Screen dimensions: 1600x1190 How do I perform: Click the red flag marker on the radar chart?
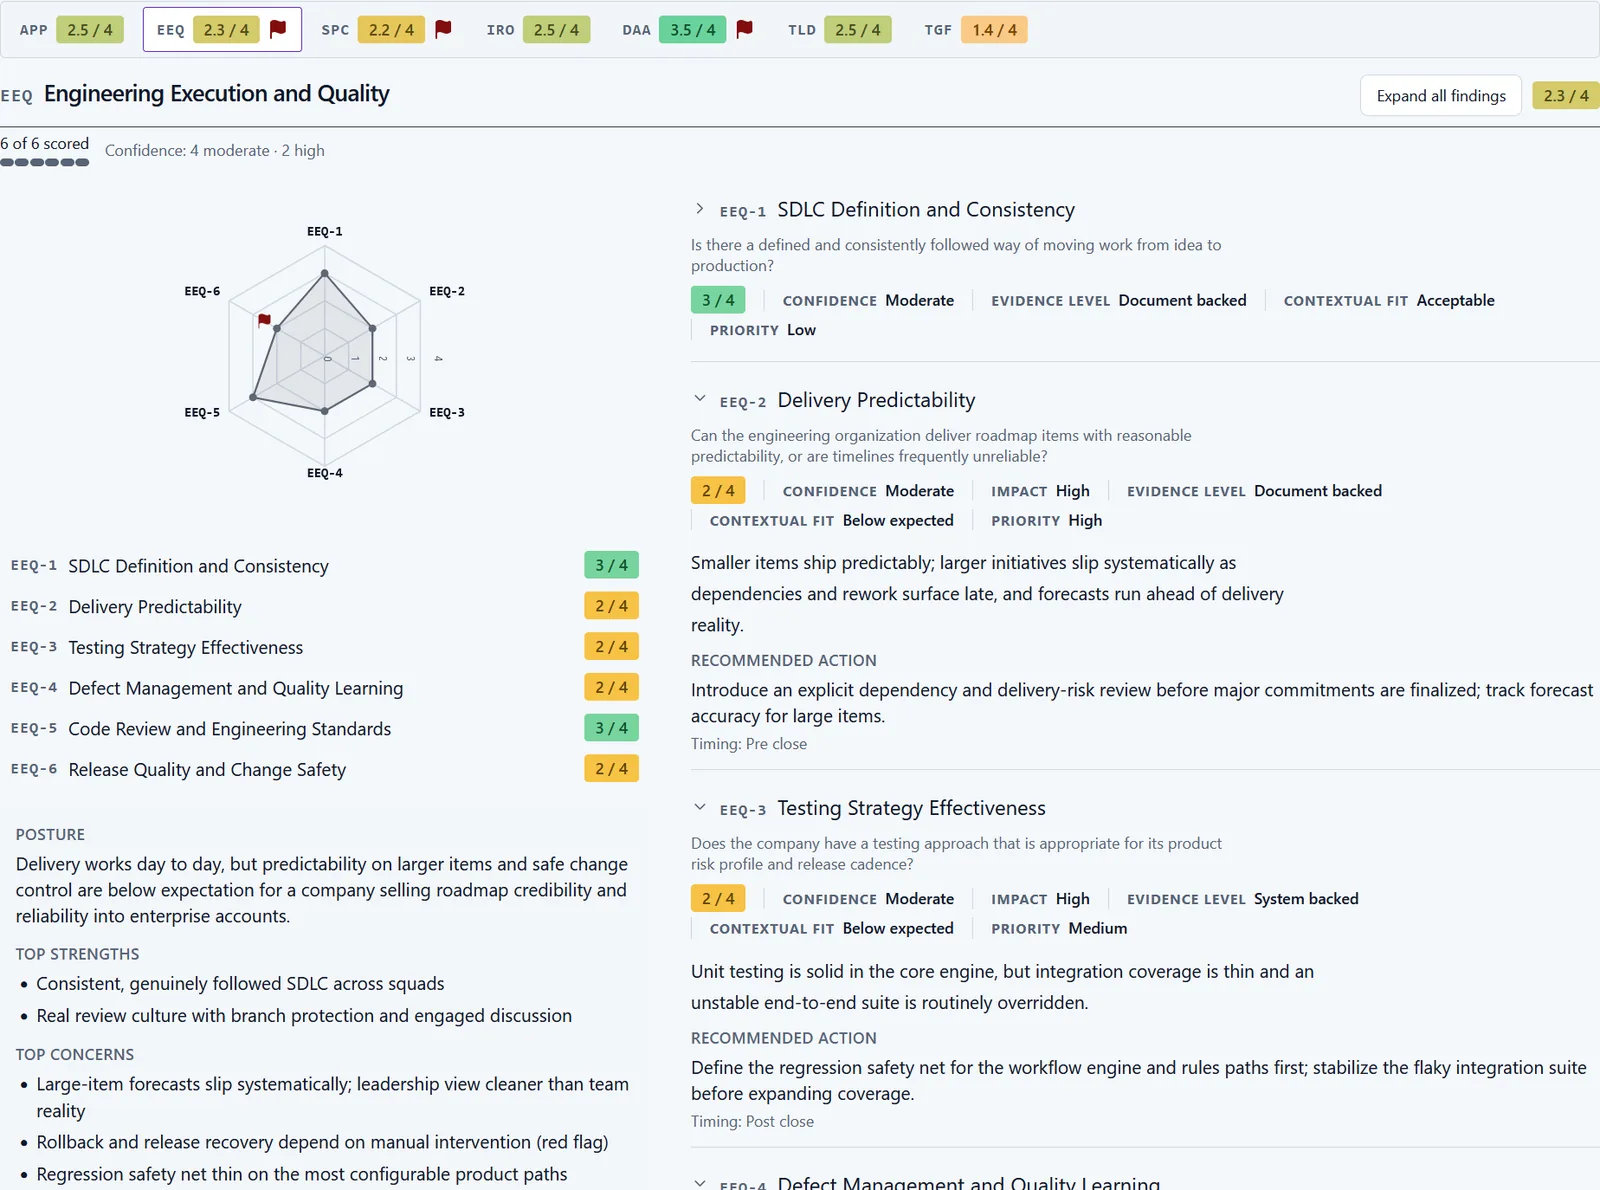[x=264, y=320]
